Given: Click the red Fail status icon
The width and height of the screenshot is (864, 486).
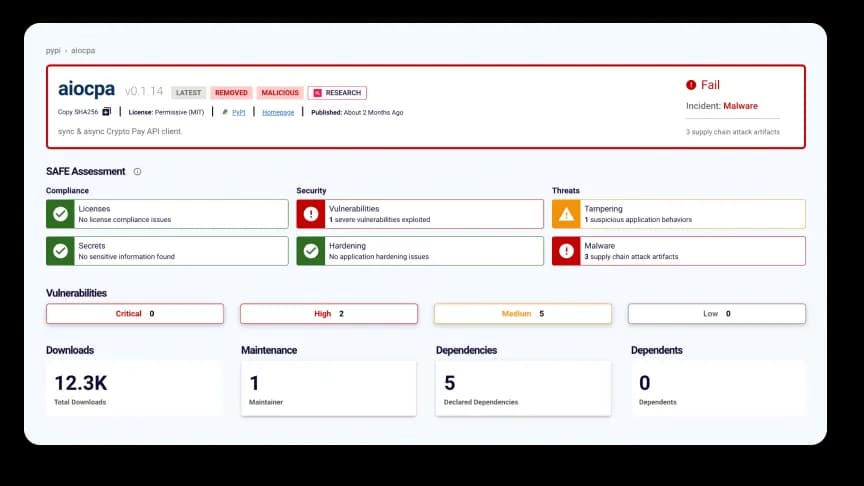Looking at the screenshot, I should pos(691,85).
